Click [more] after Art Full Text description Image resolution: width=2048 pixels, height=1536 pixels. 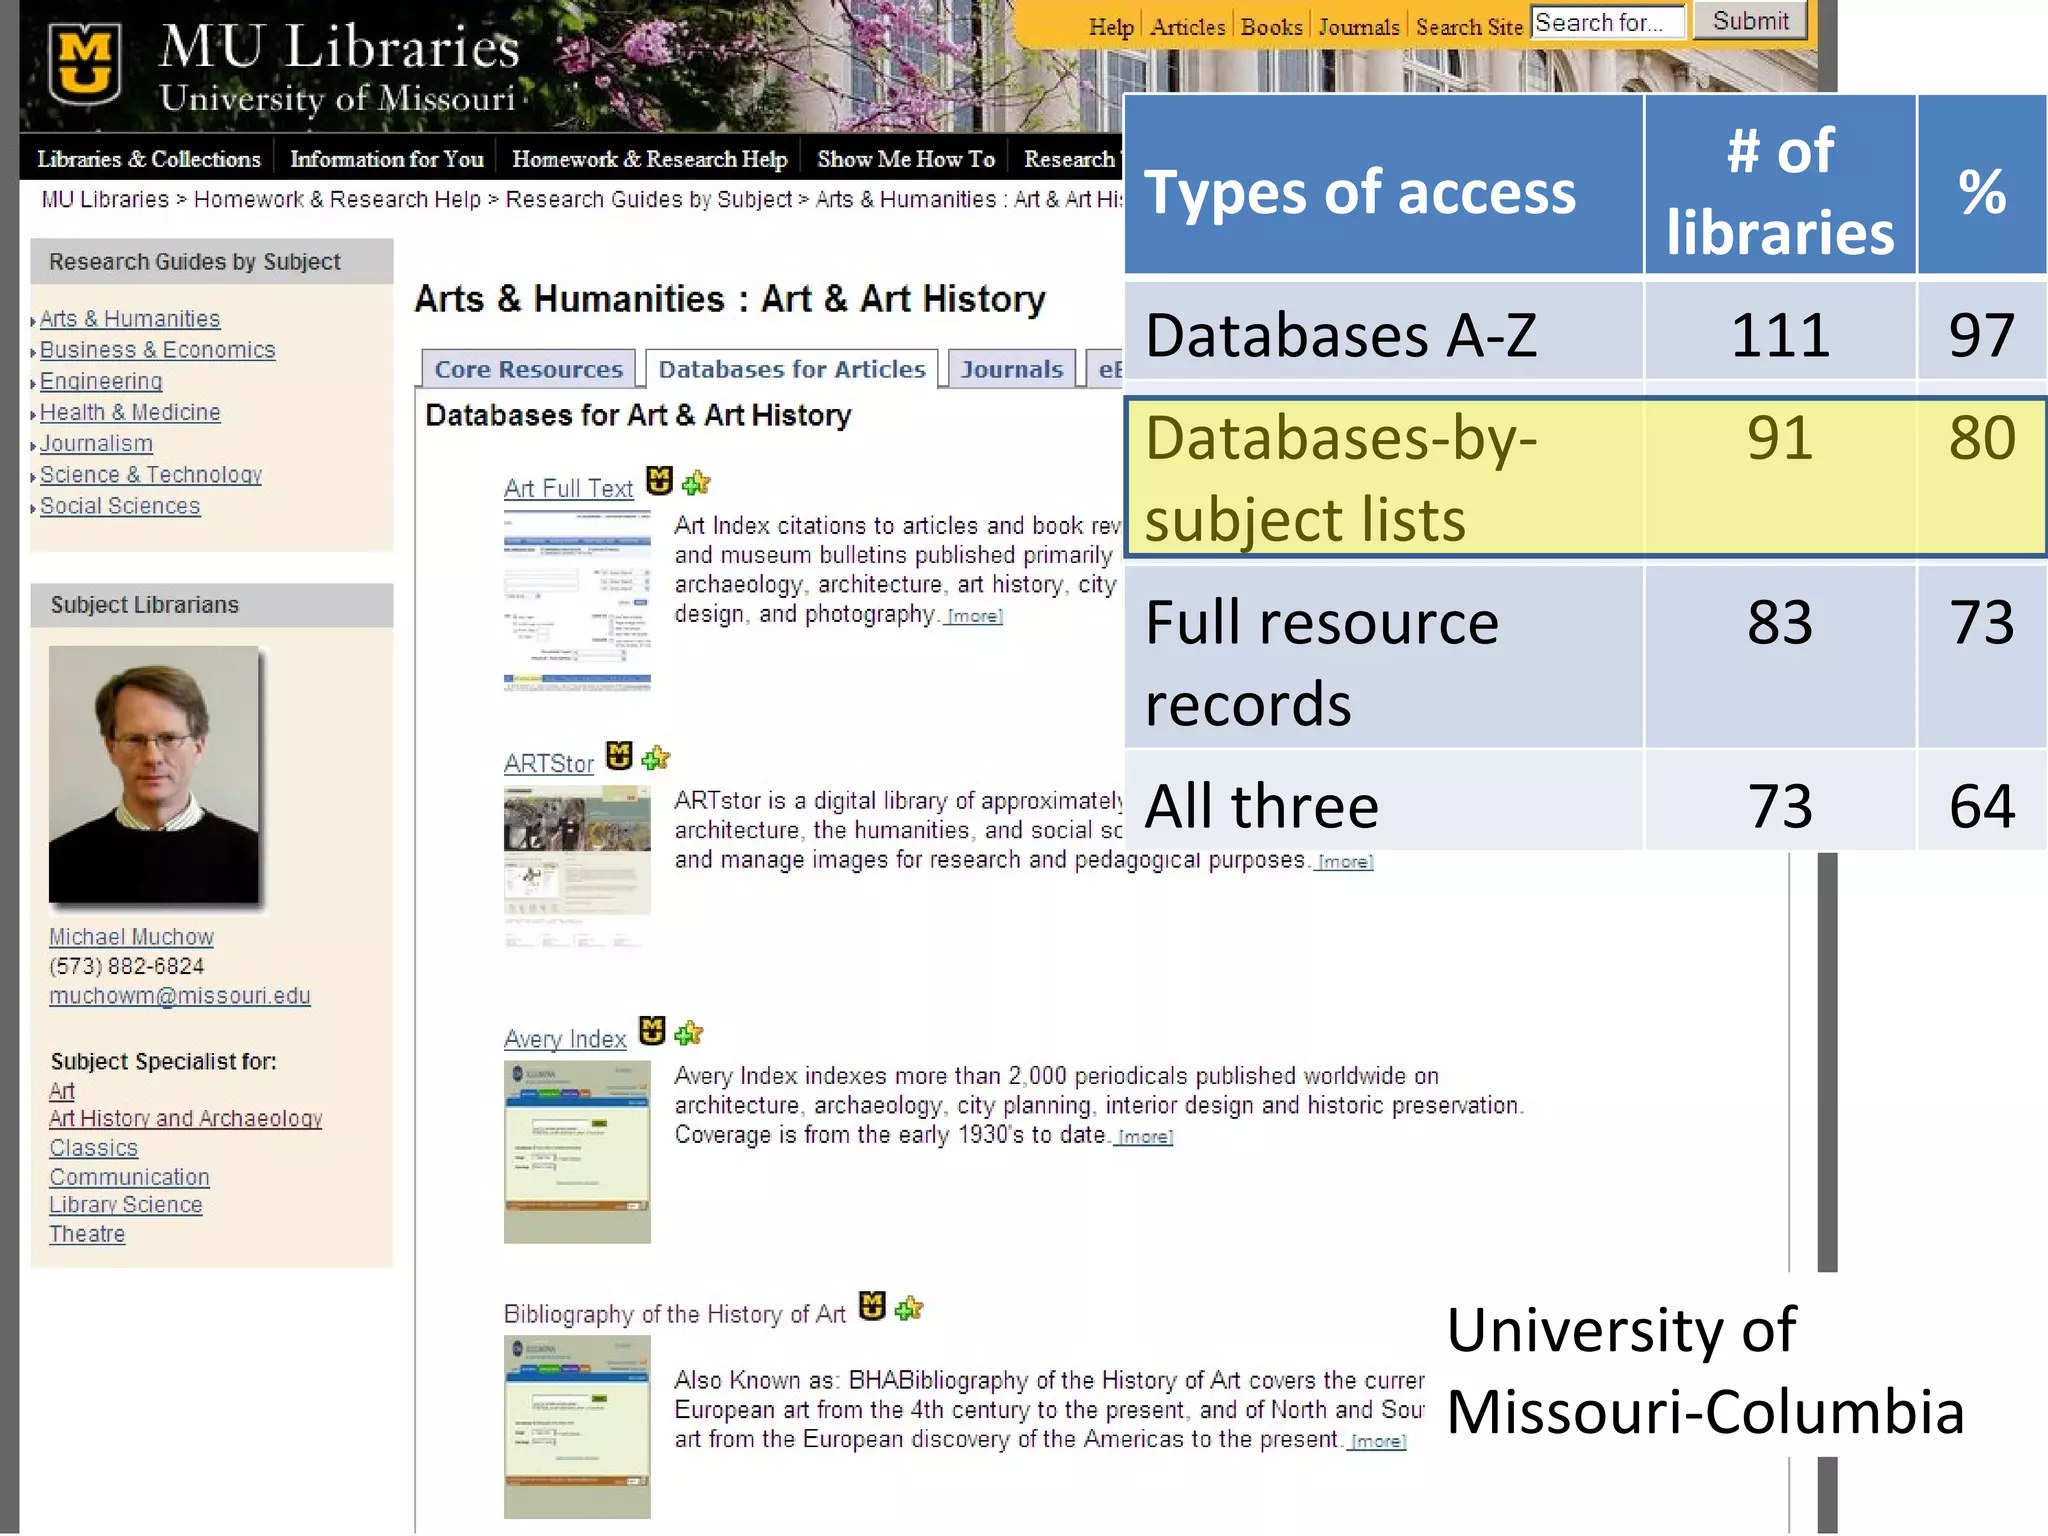[x=974, y=616]
